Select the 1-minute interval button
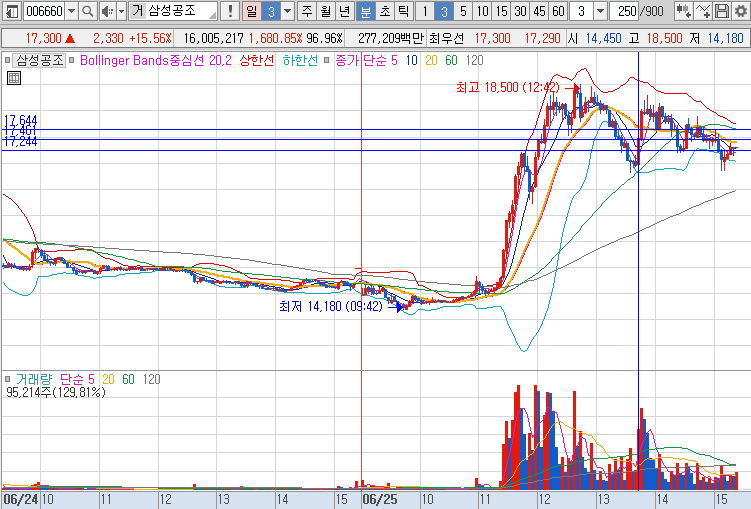Viewport: 751px width, 509px height. coord(425,11)
